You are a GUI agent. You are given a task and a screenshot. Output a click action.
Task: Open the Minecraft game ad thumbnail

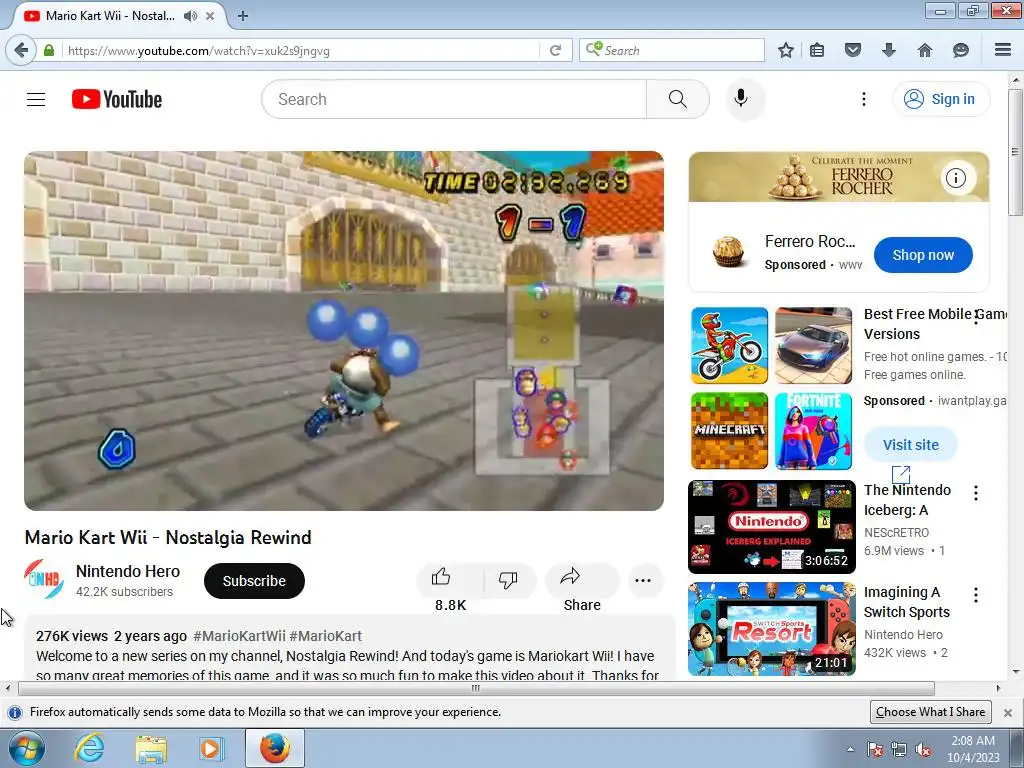729,431
